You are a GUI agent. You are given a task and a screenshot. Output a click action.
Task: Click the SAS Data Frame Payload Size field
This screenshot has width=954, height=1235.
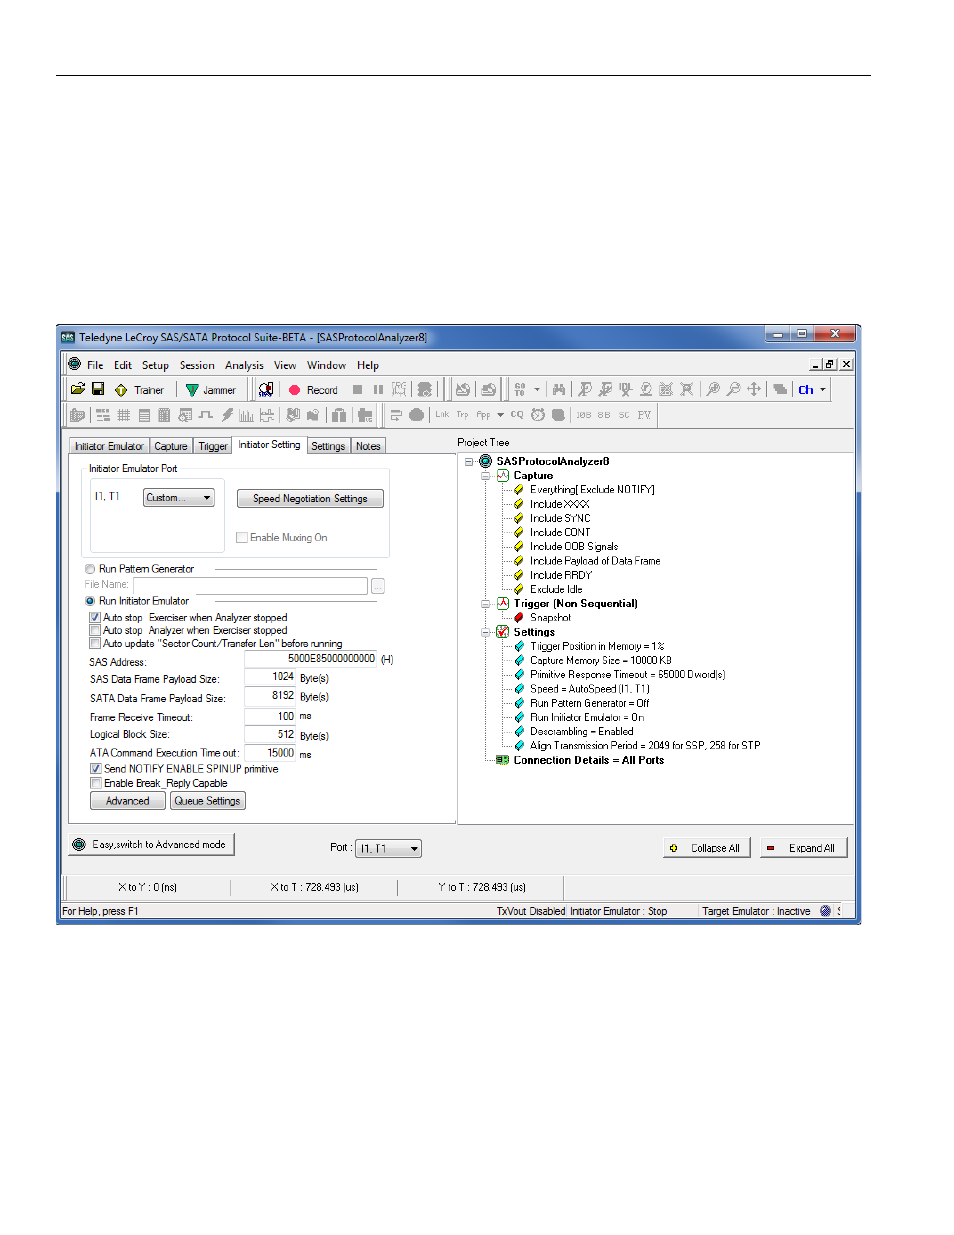[270, 677]
